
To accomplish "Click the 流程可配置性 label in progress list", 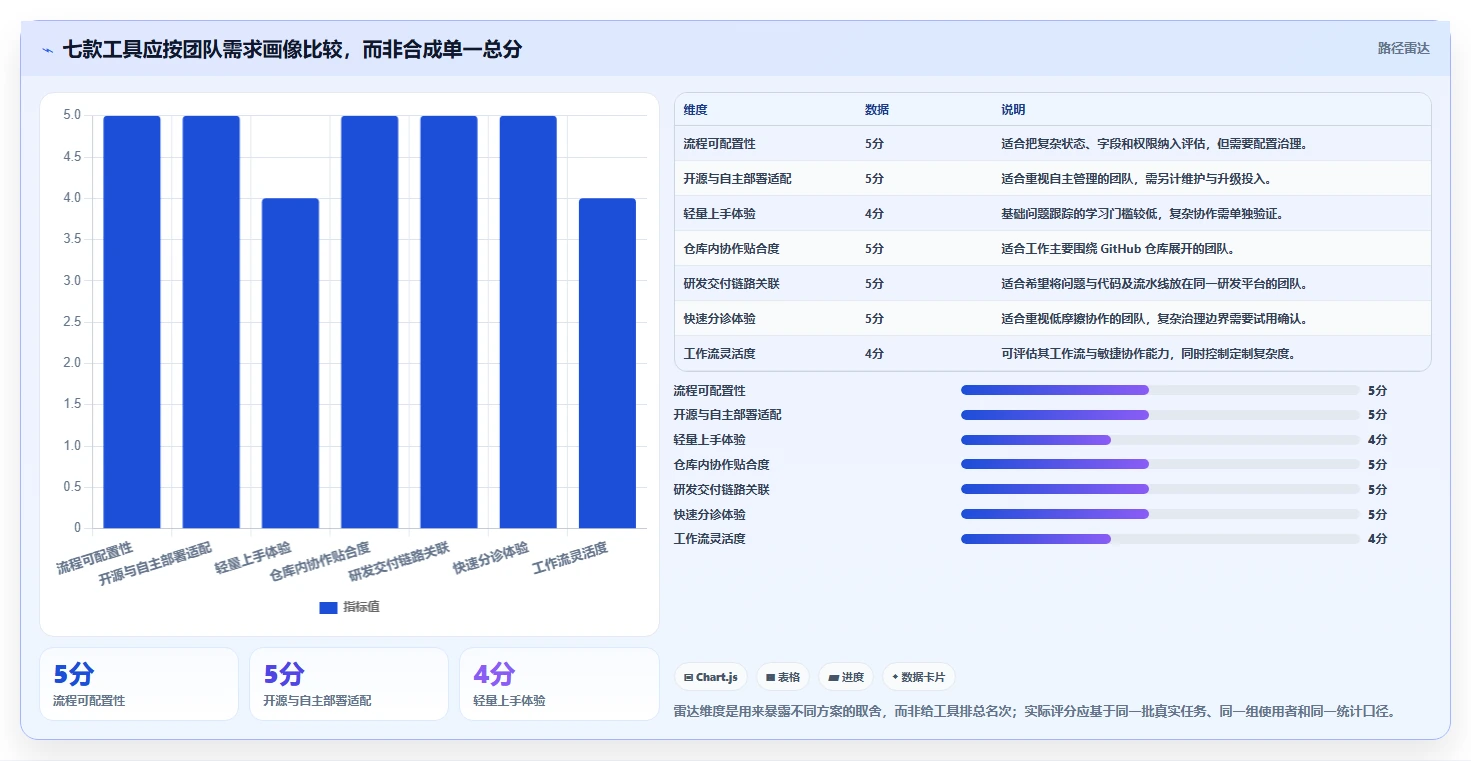I will tap(710, 391).
